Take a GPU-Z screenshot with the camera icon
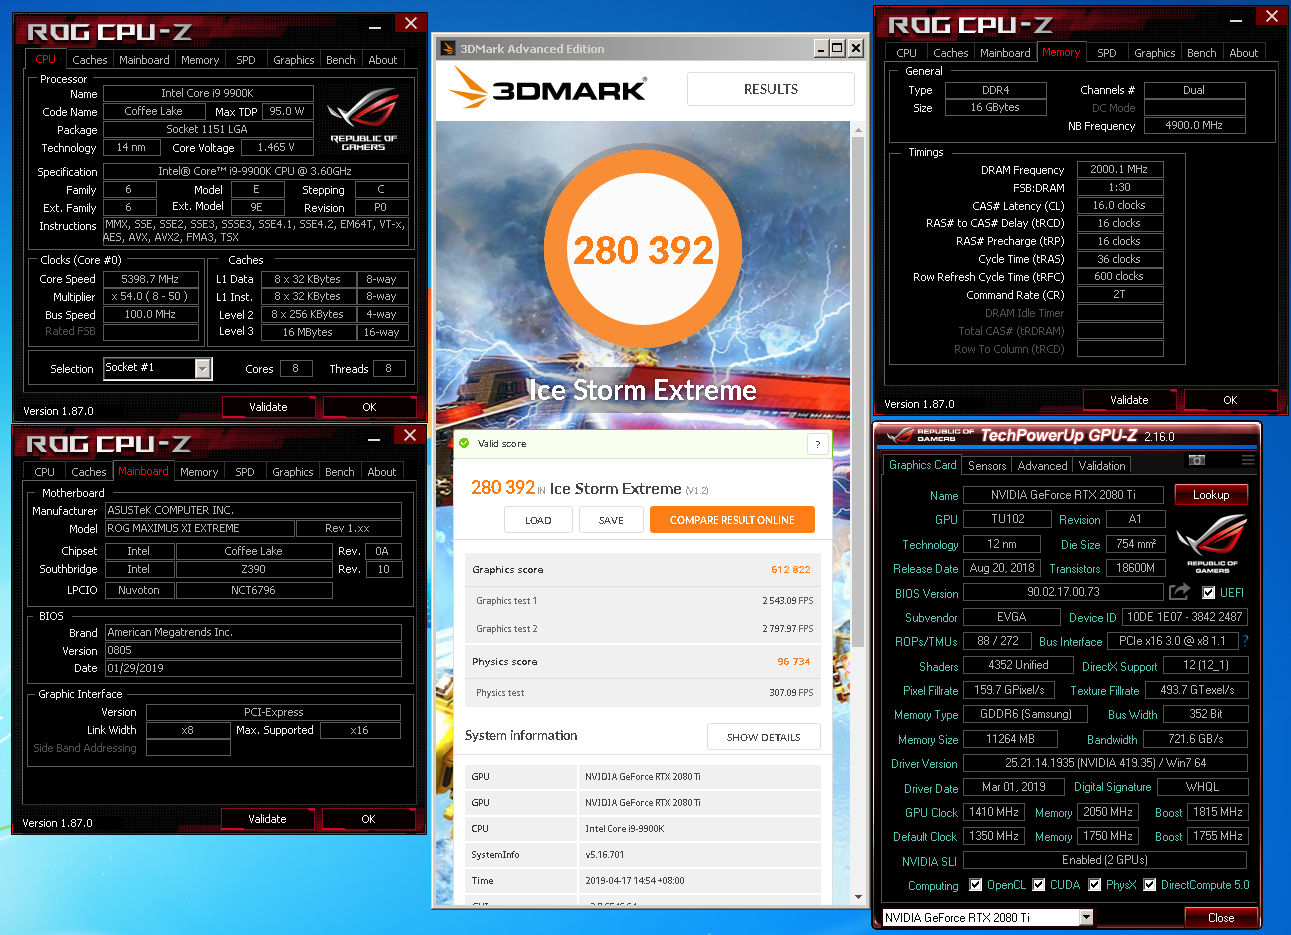 tap(1197, 460)
